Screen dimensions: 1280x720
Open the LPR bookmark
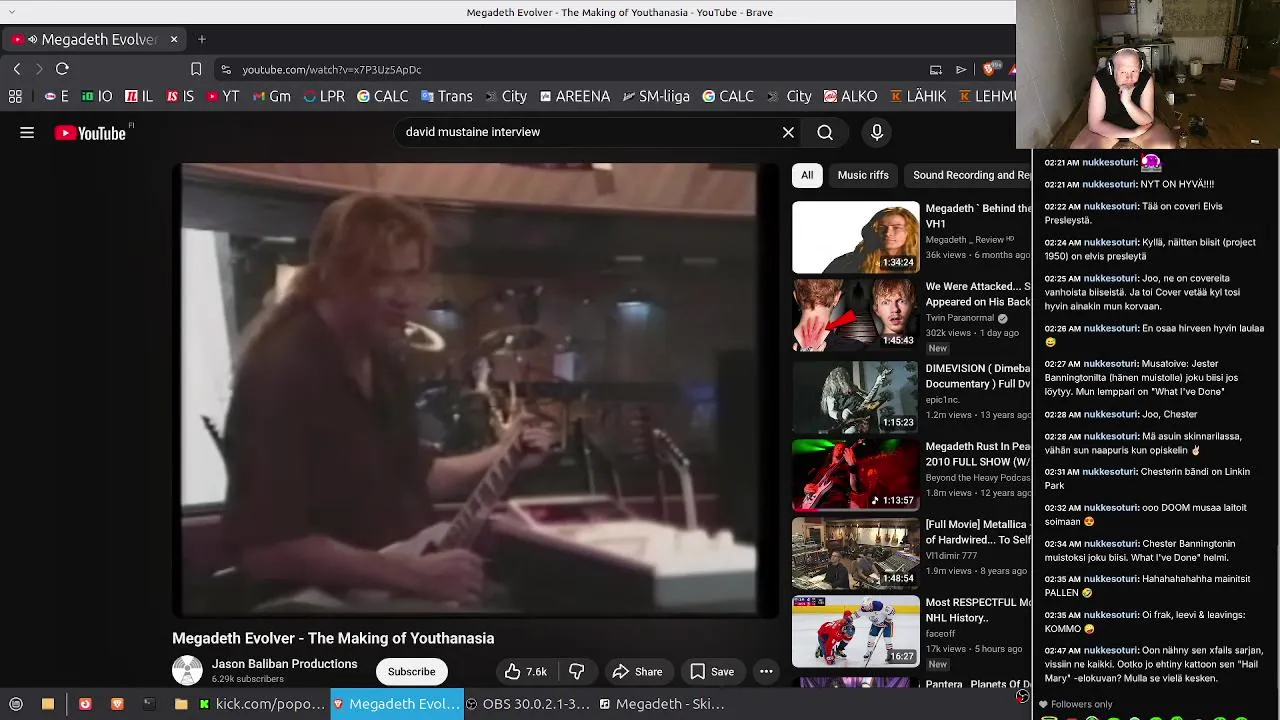pyautogui.click(x=324, y=97)
